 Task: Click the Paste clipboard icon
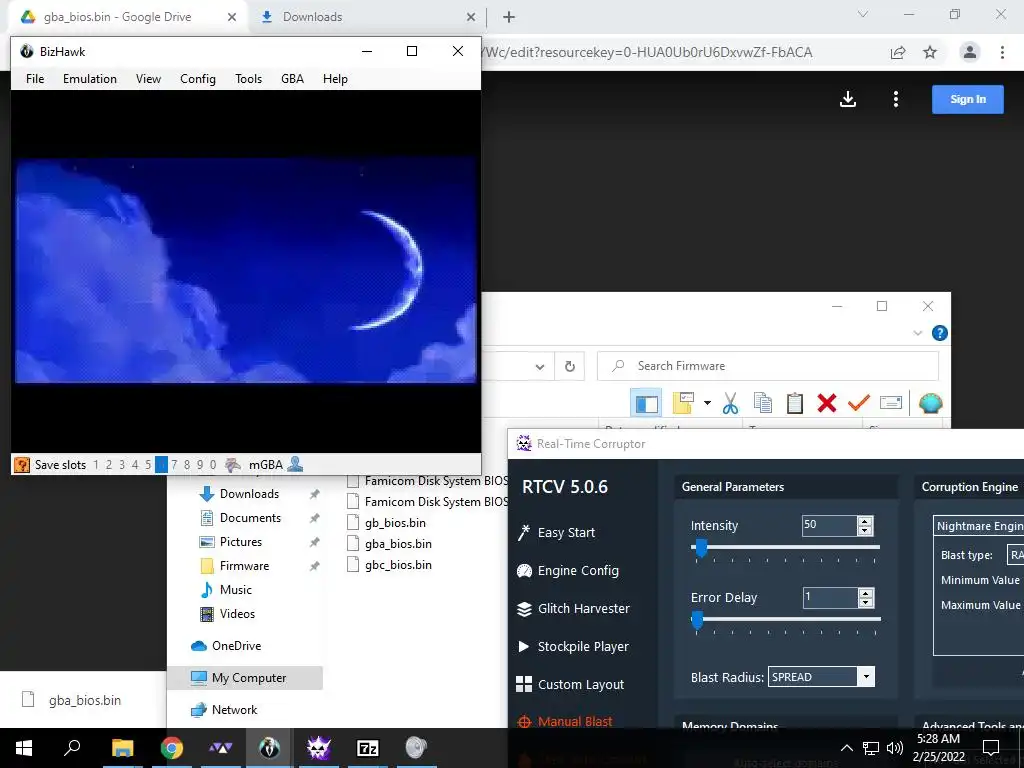[794, 403]
